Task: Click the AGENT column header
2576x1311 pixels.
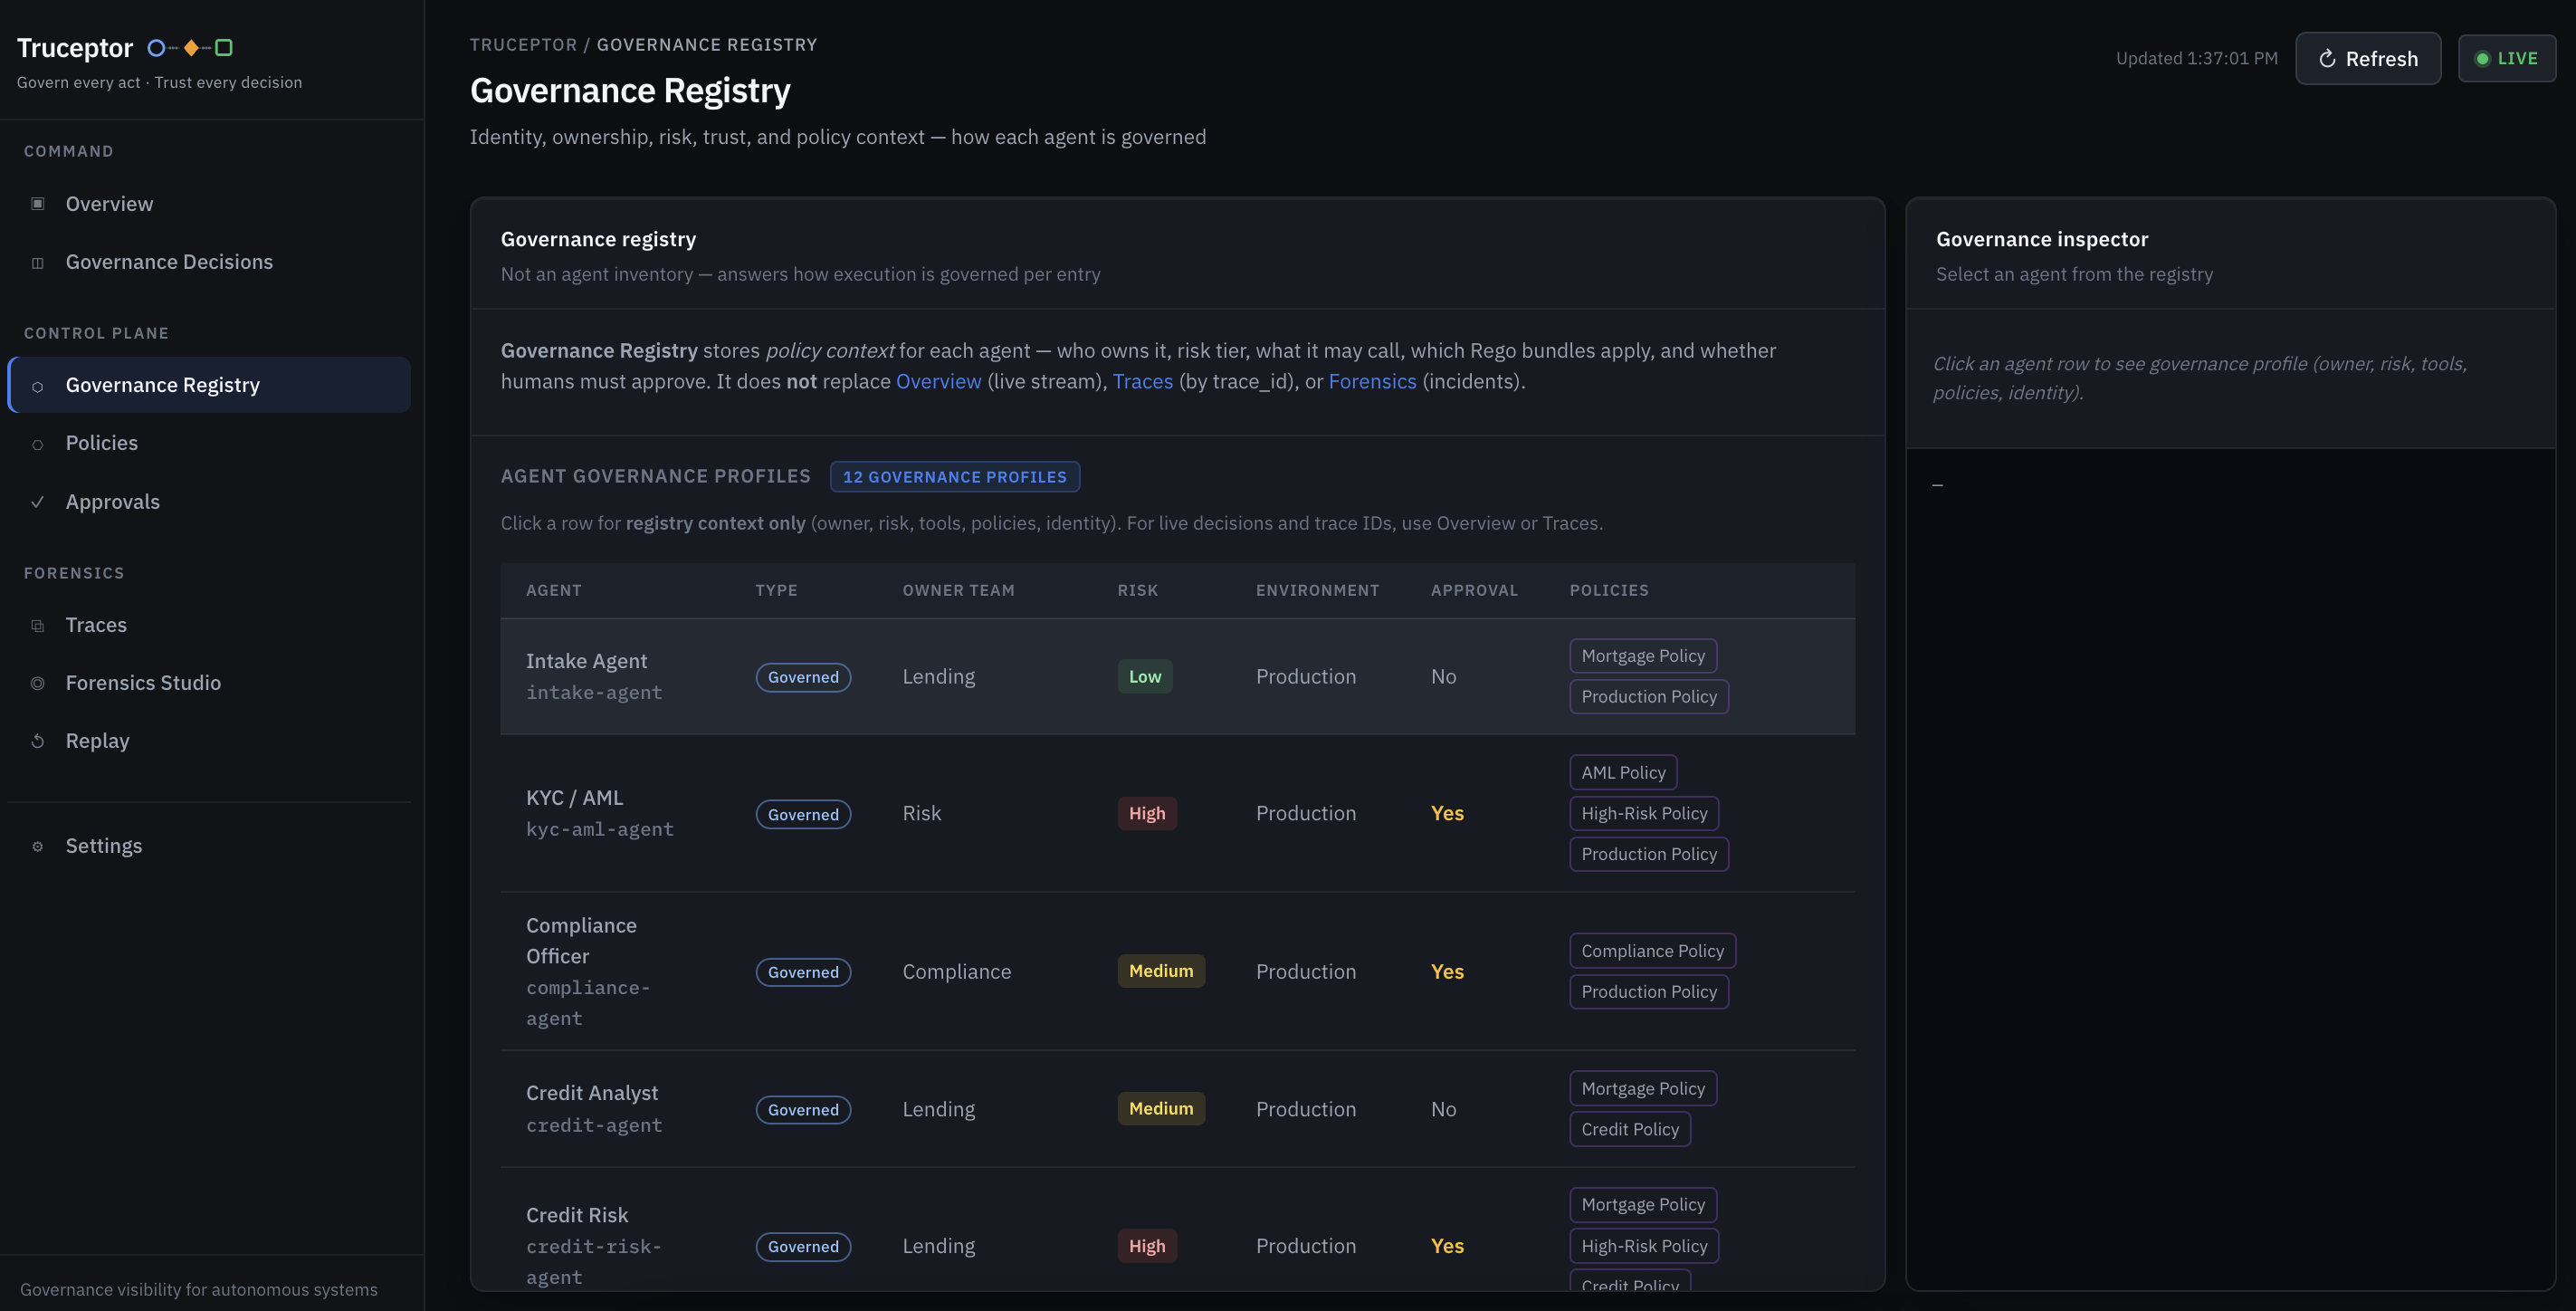Action: (553, 591)
